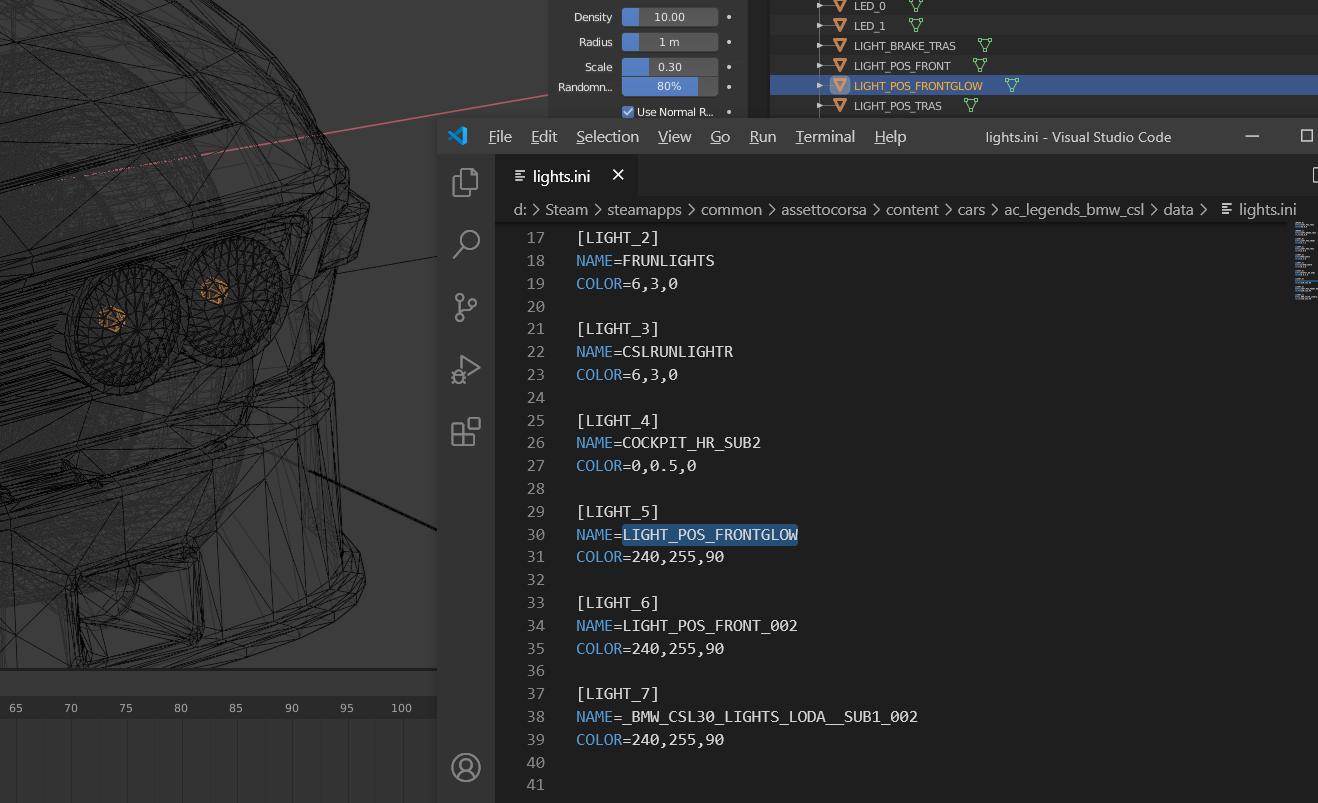Open the Source Control view
This screenshot has height=803, width=1318.
465,307
